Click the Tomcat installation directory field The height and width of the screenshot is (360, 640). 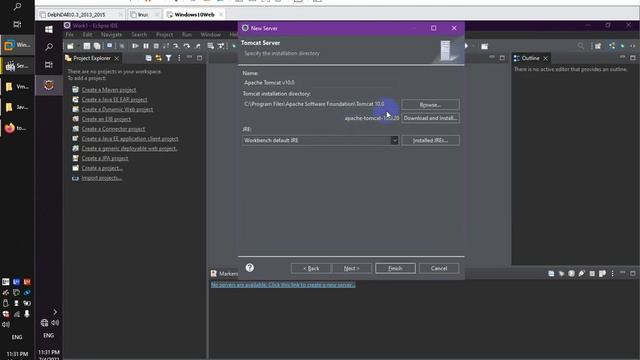pos(320,104)
